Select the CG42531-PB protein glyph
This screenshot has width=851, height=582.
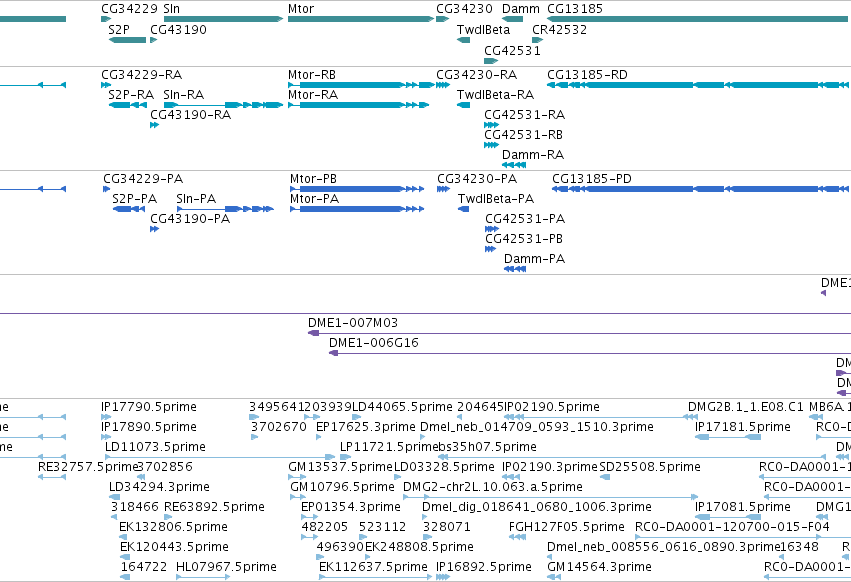pyautogui.click(x=490, y=249)
